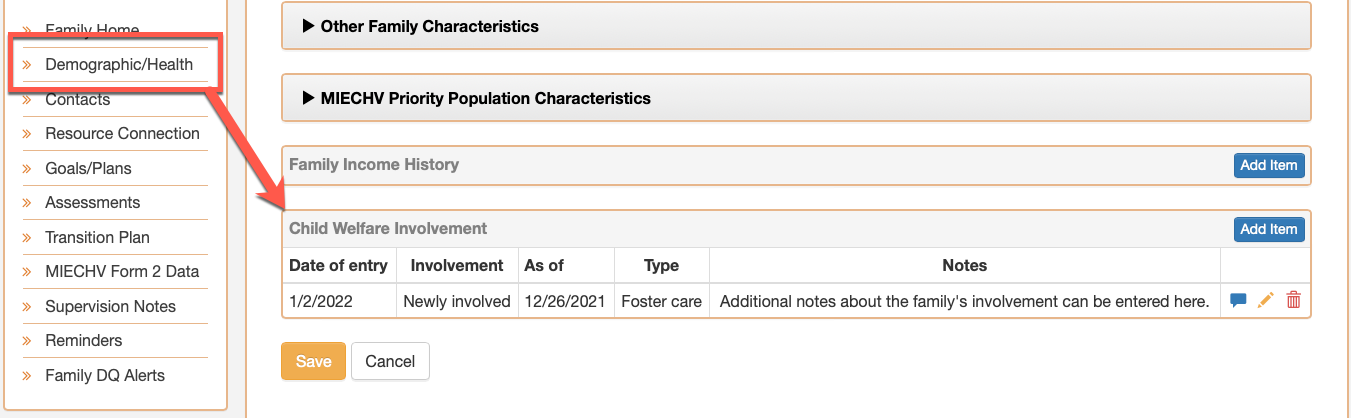Open Assessments sidebar link
The image size is (1351, 418).
click(92, 203)
